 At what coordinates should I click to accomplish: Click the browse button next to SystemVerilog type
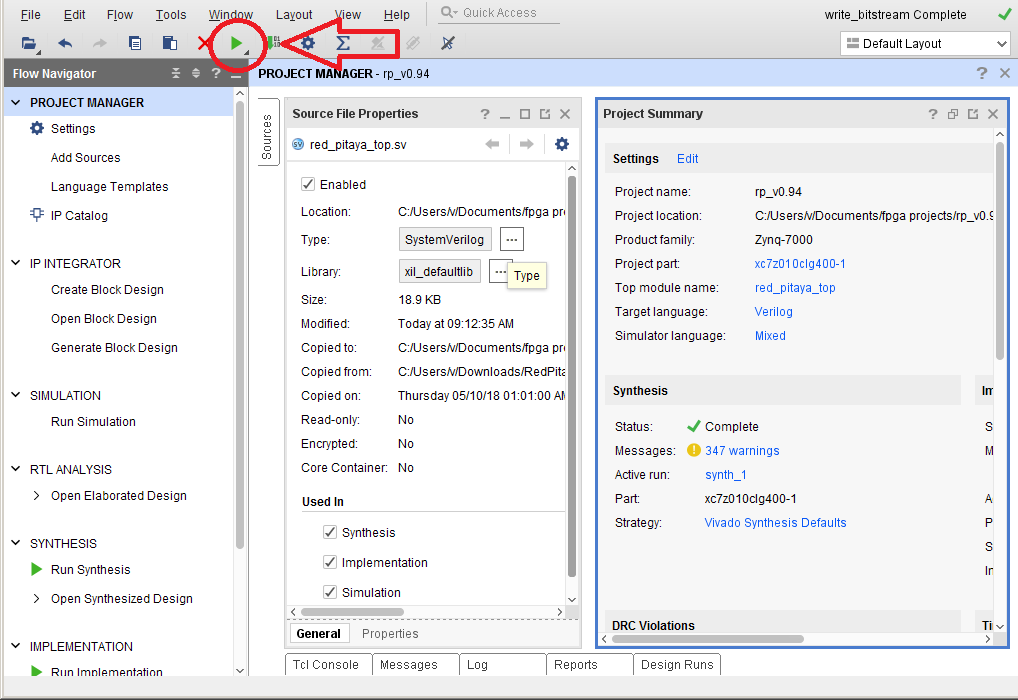(x=512, y=240)
